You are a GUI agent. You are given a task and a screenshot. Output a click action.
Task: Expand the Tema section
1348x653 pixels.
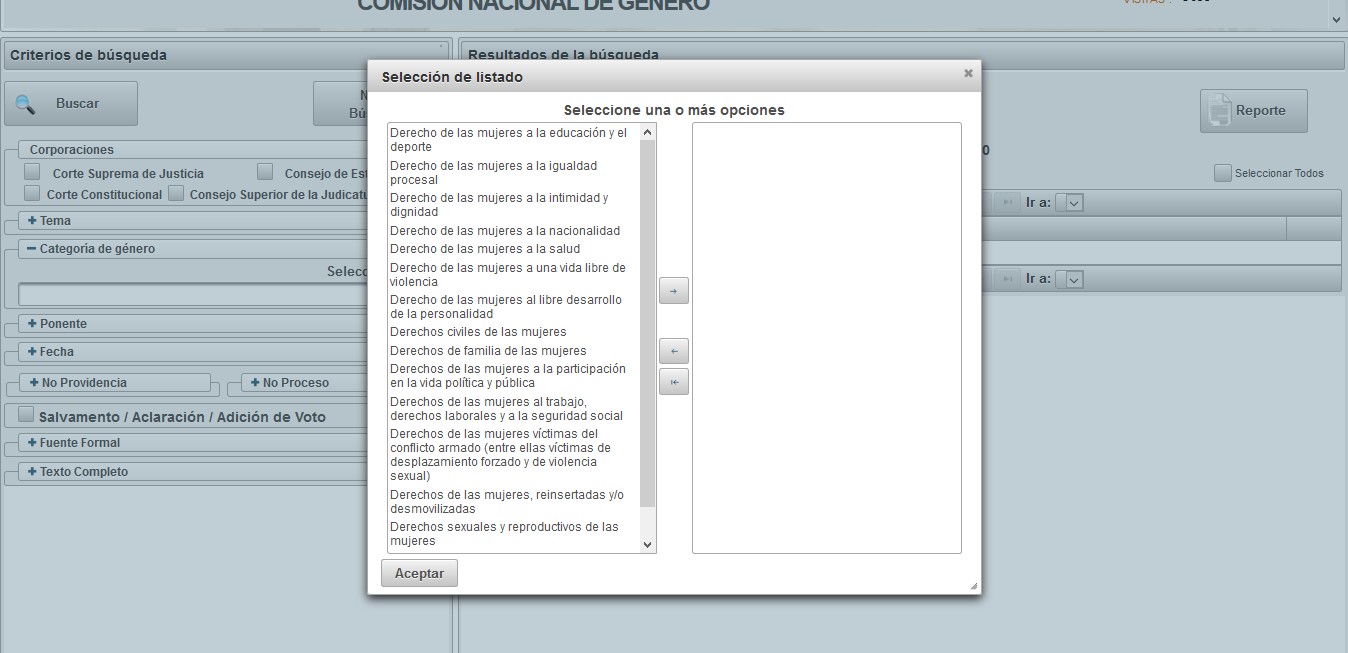coord(33,221)
